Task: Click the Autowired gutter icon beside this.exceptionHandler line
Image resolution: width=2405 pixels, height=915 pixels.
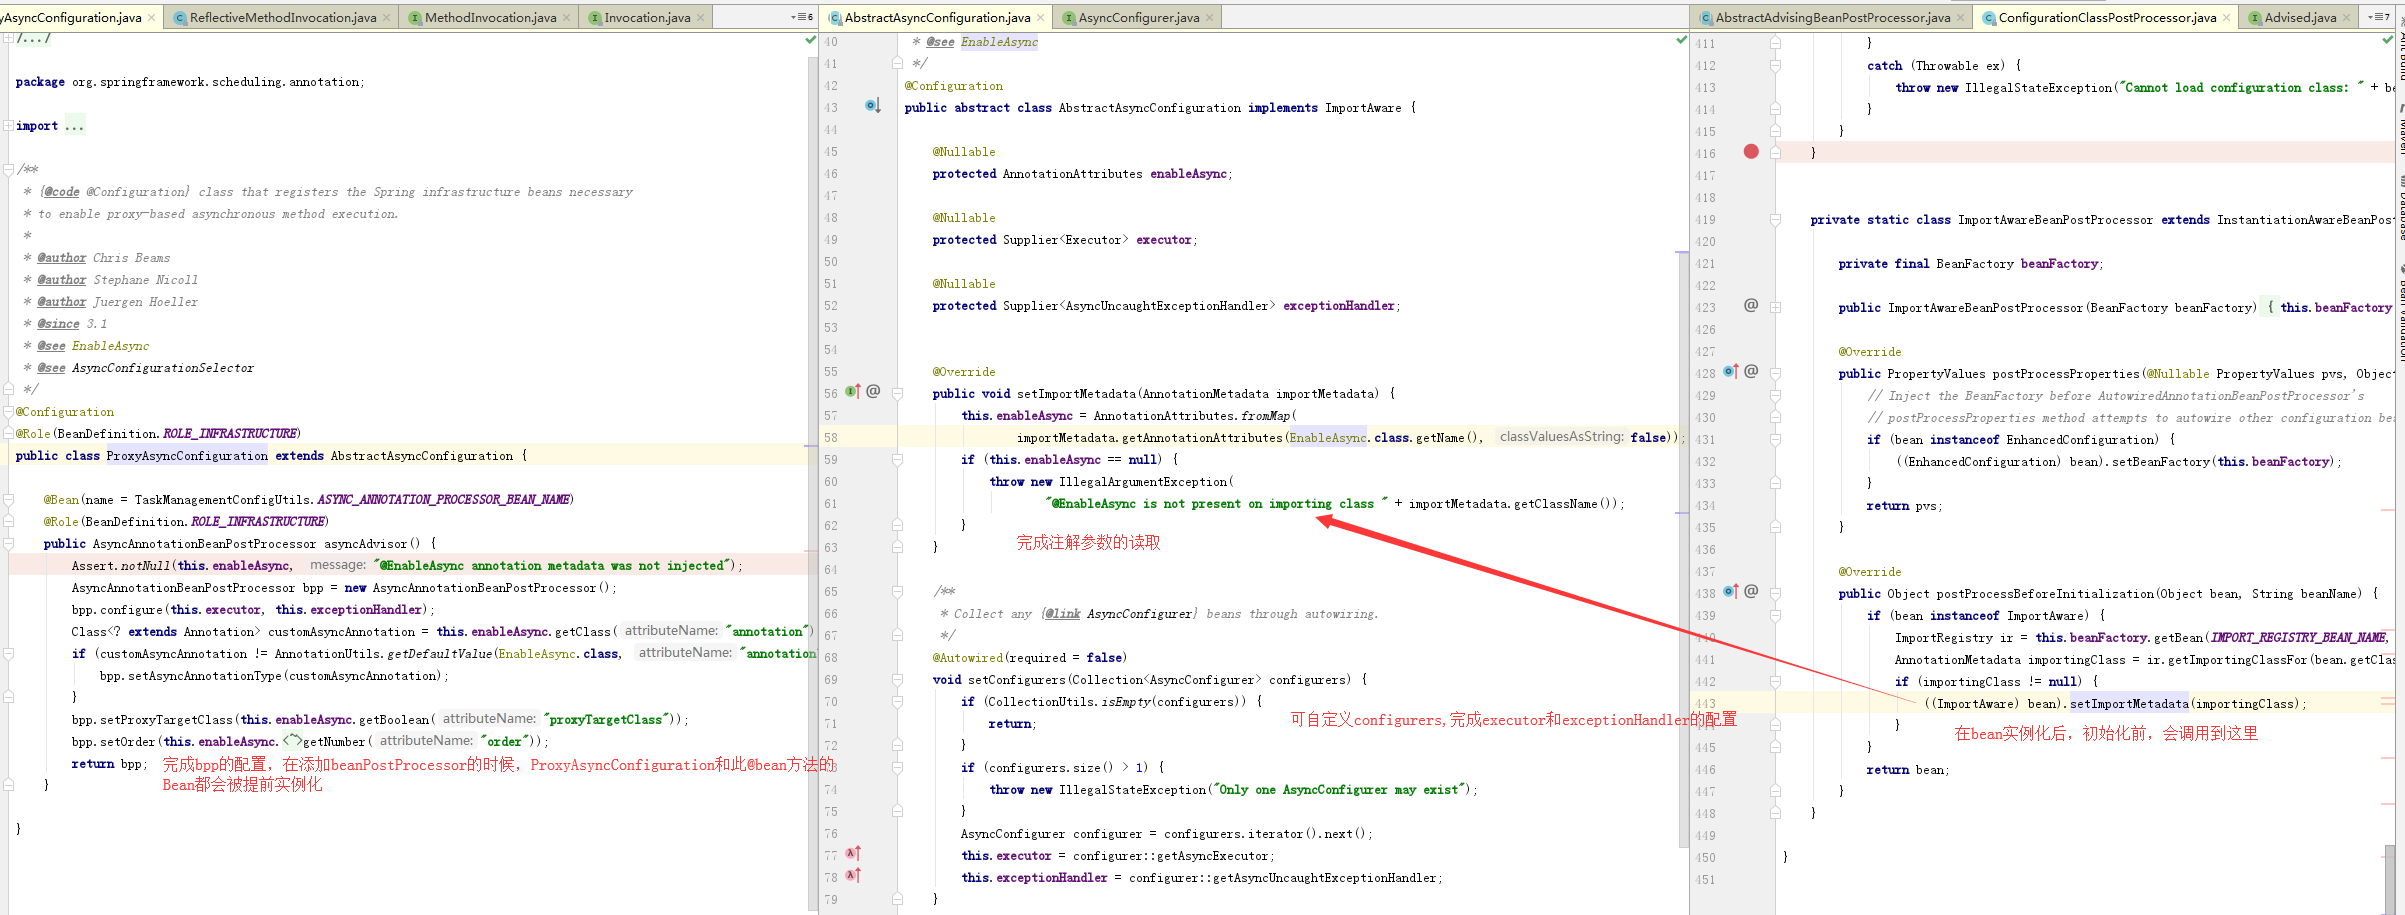Action: click(x=851, y=876)
